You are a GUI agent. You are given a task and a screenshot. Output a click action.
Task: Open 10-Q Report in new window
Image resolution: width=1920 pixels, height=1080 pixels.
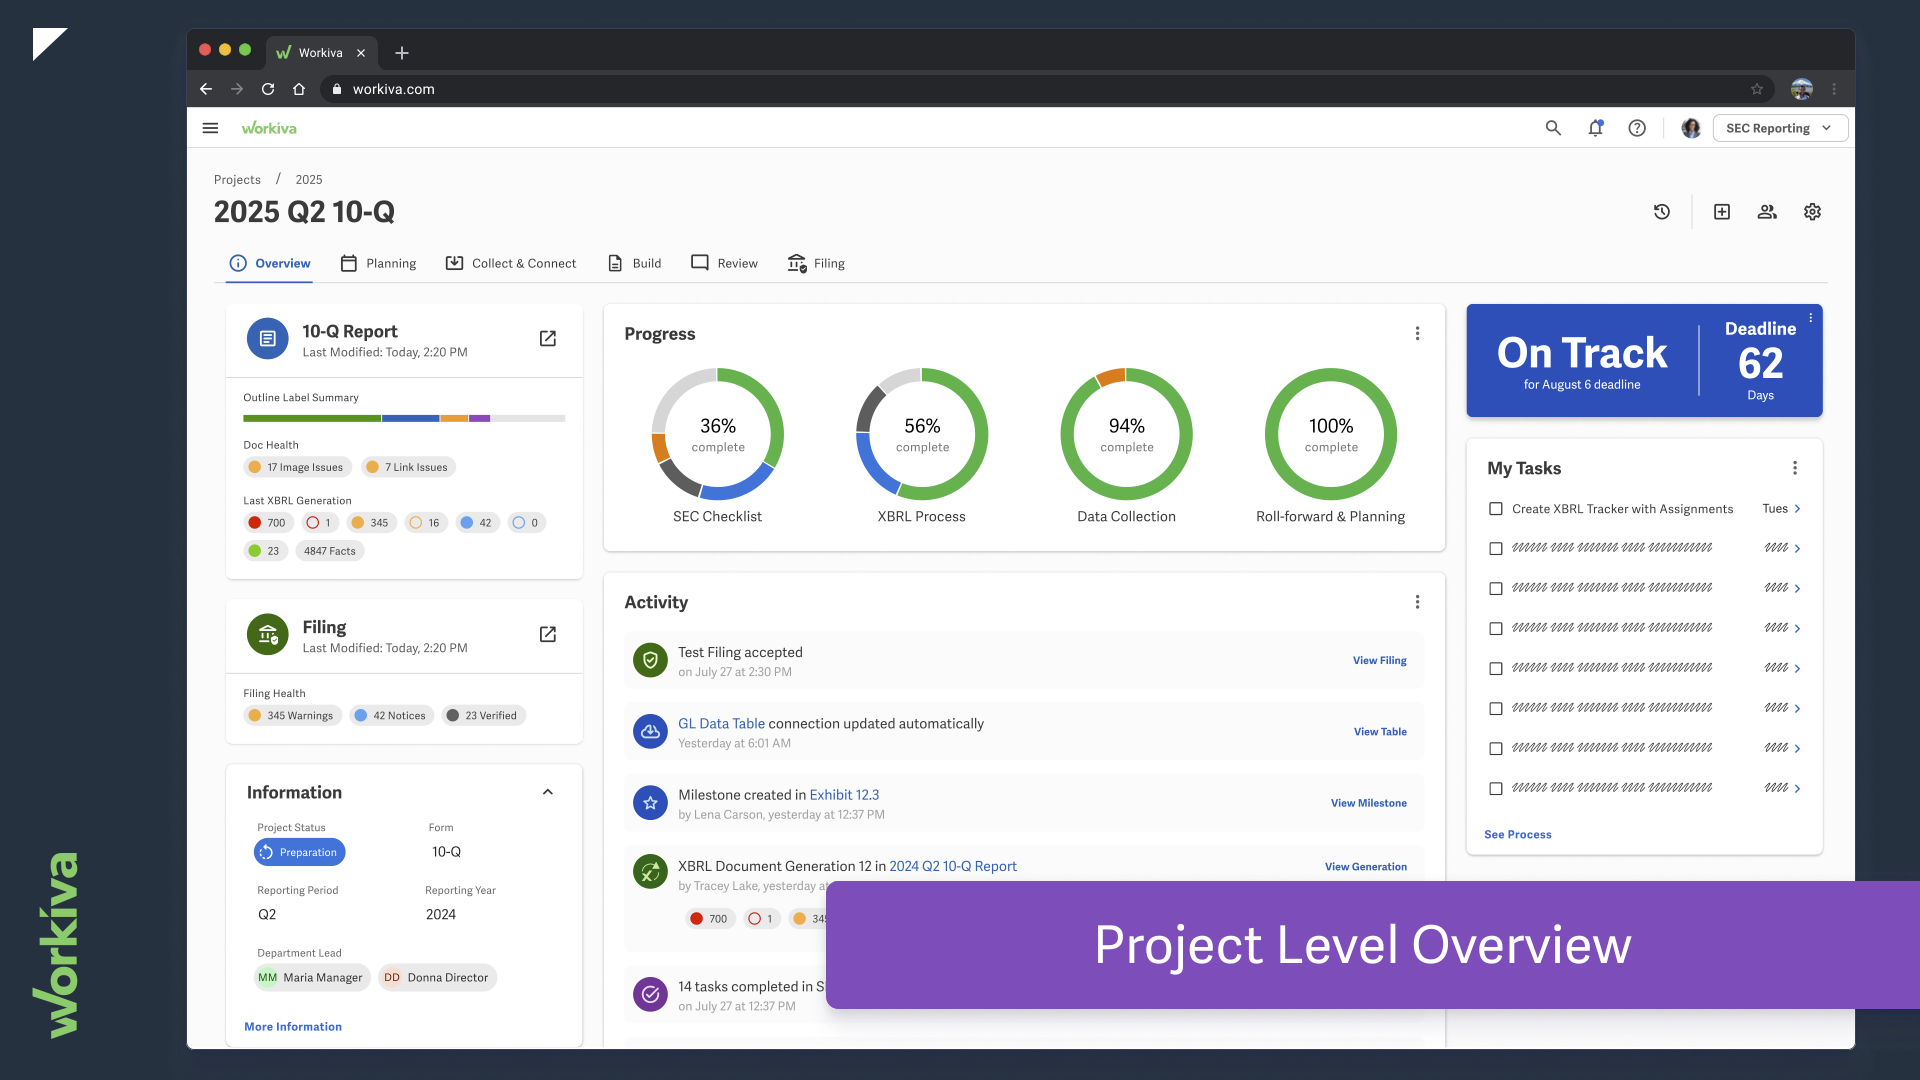tap(548, 339)
